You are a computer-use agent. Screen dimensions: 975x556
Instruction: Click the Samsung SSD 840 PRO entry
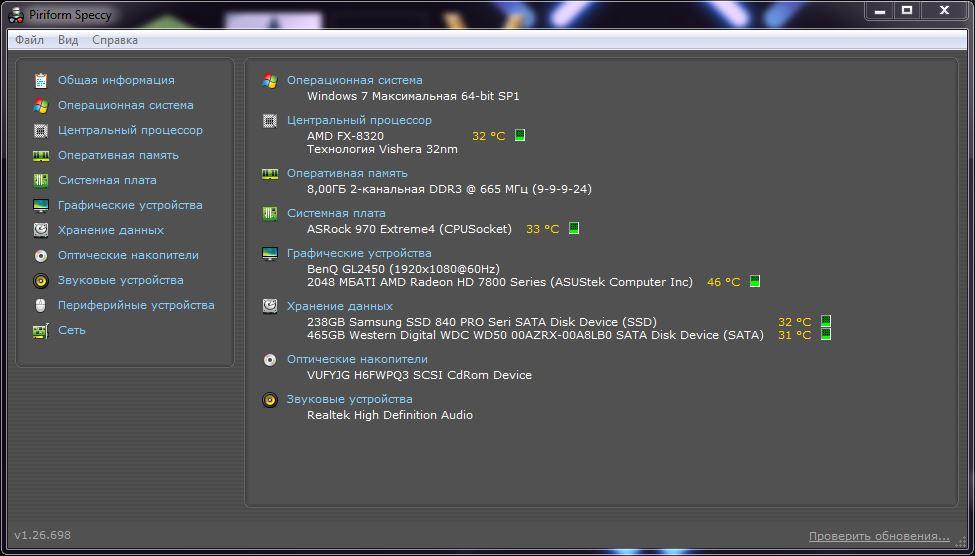tap(482, 322)
